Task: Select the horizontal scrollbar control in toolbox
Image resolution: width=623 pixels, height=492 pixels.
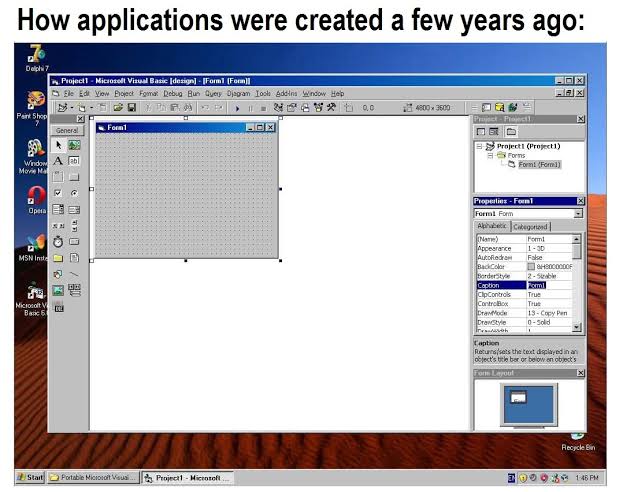Action: 58,226
